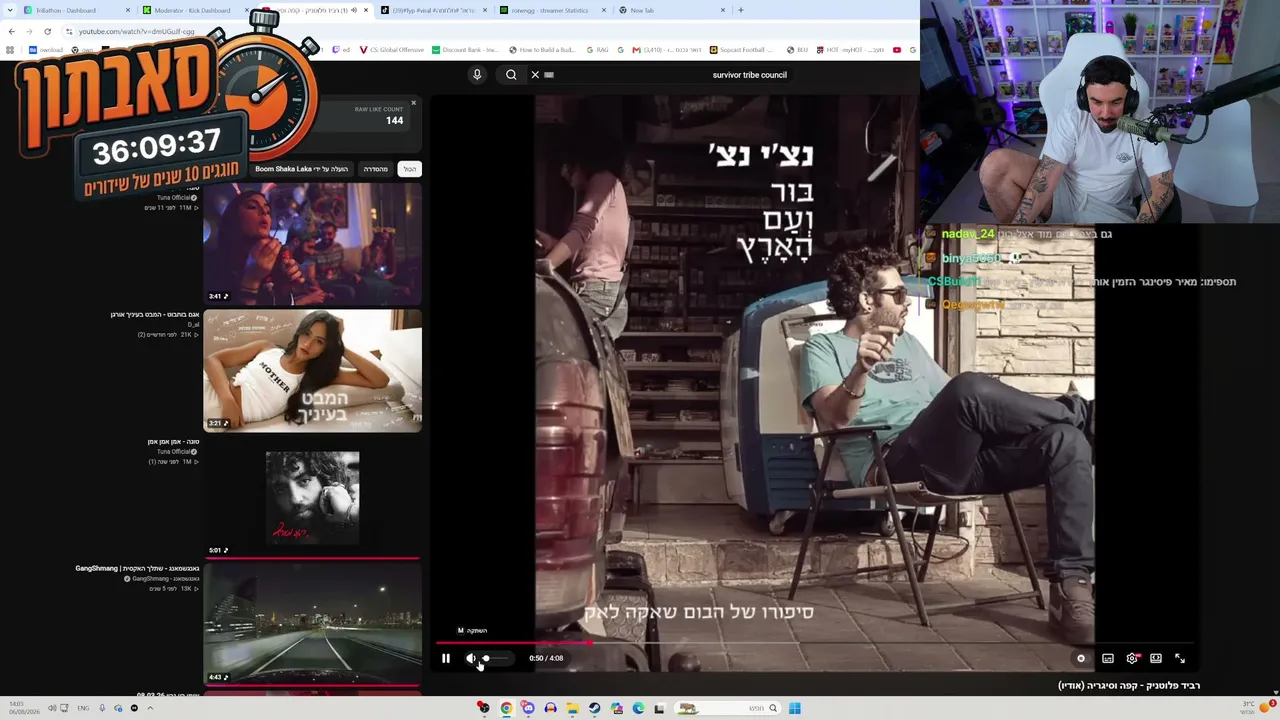This screenshot has width=1280, height=720.
Task: Adjust the volume slider in the player
Action: [495, 658]
